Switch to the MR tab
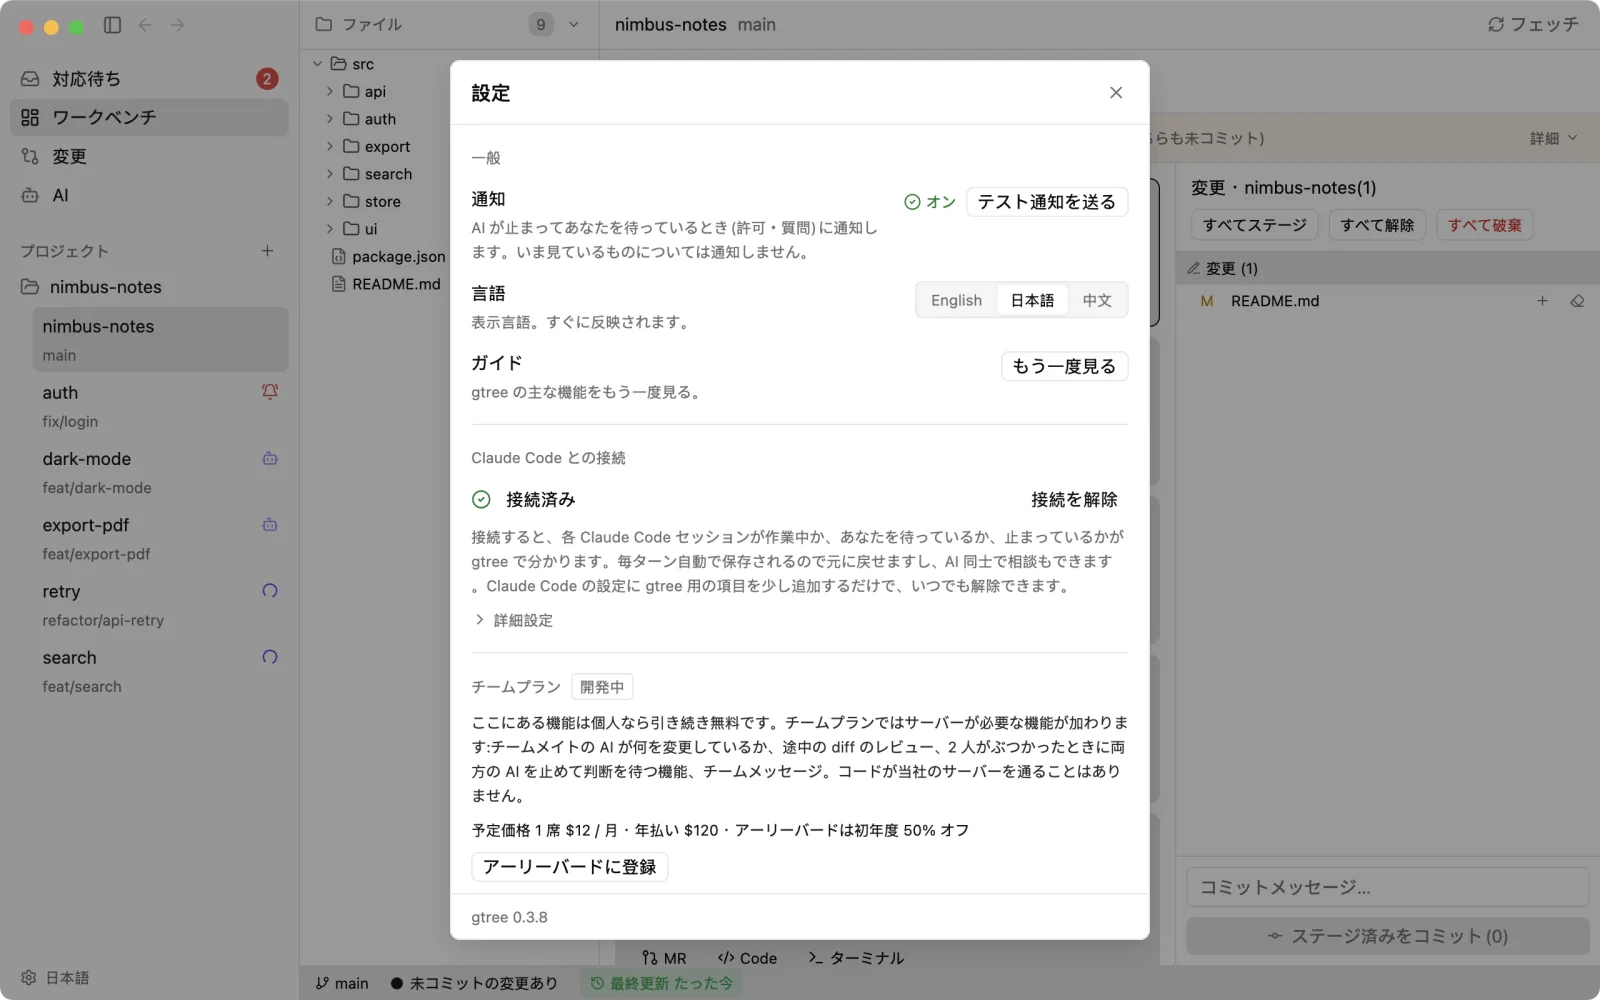Image resolution: width=1600 pixels, height=1000 pixels. pos(664,958)
